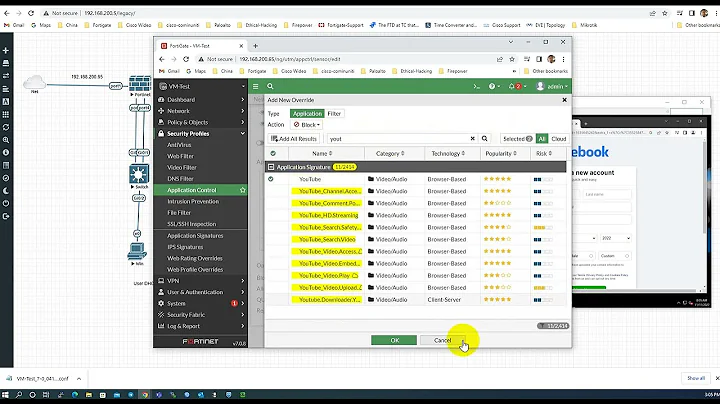Open a new tab in FortiGate browser

(255, 46)
